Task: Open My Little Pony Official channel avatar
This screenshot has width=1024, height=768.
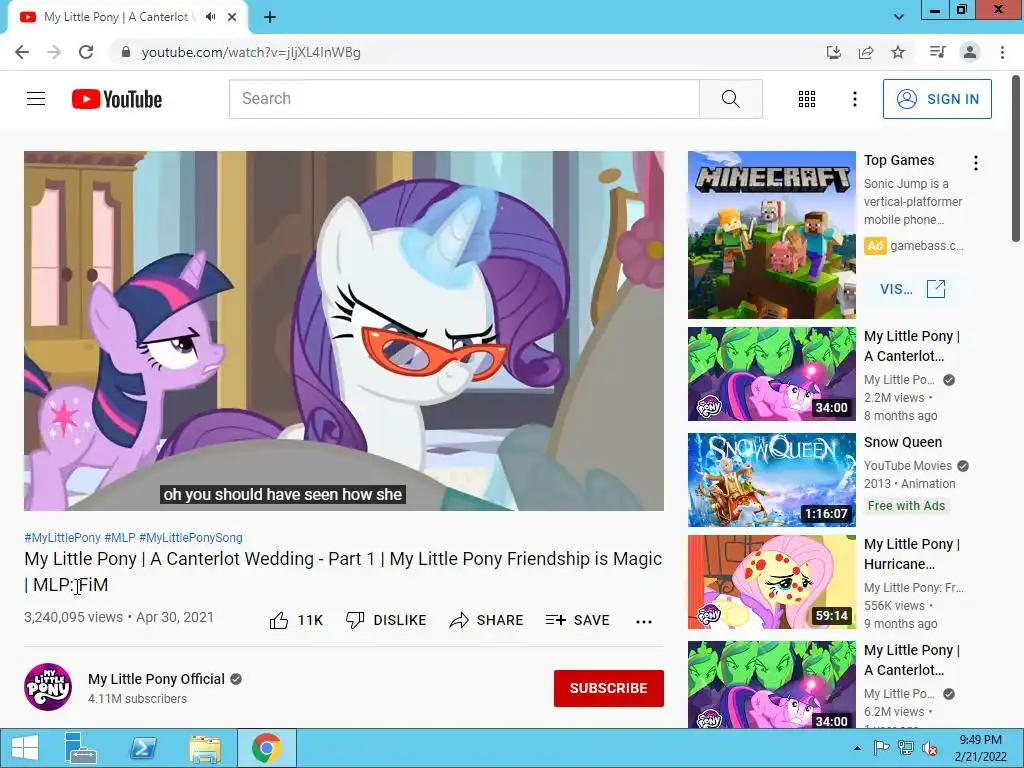Action: (x=48, y=687)
